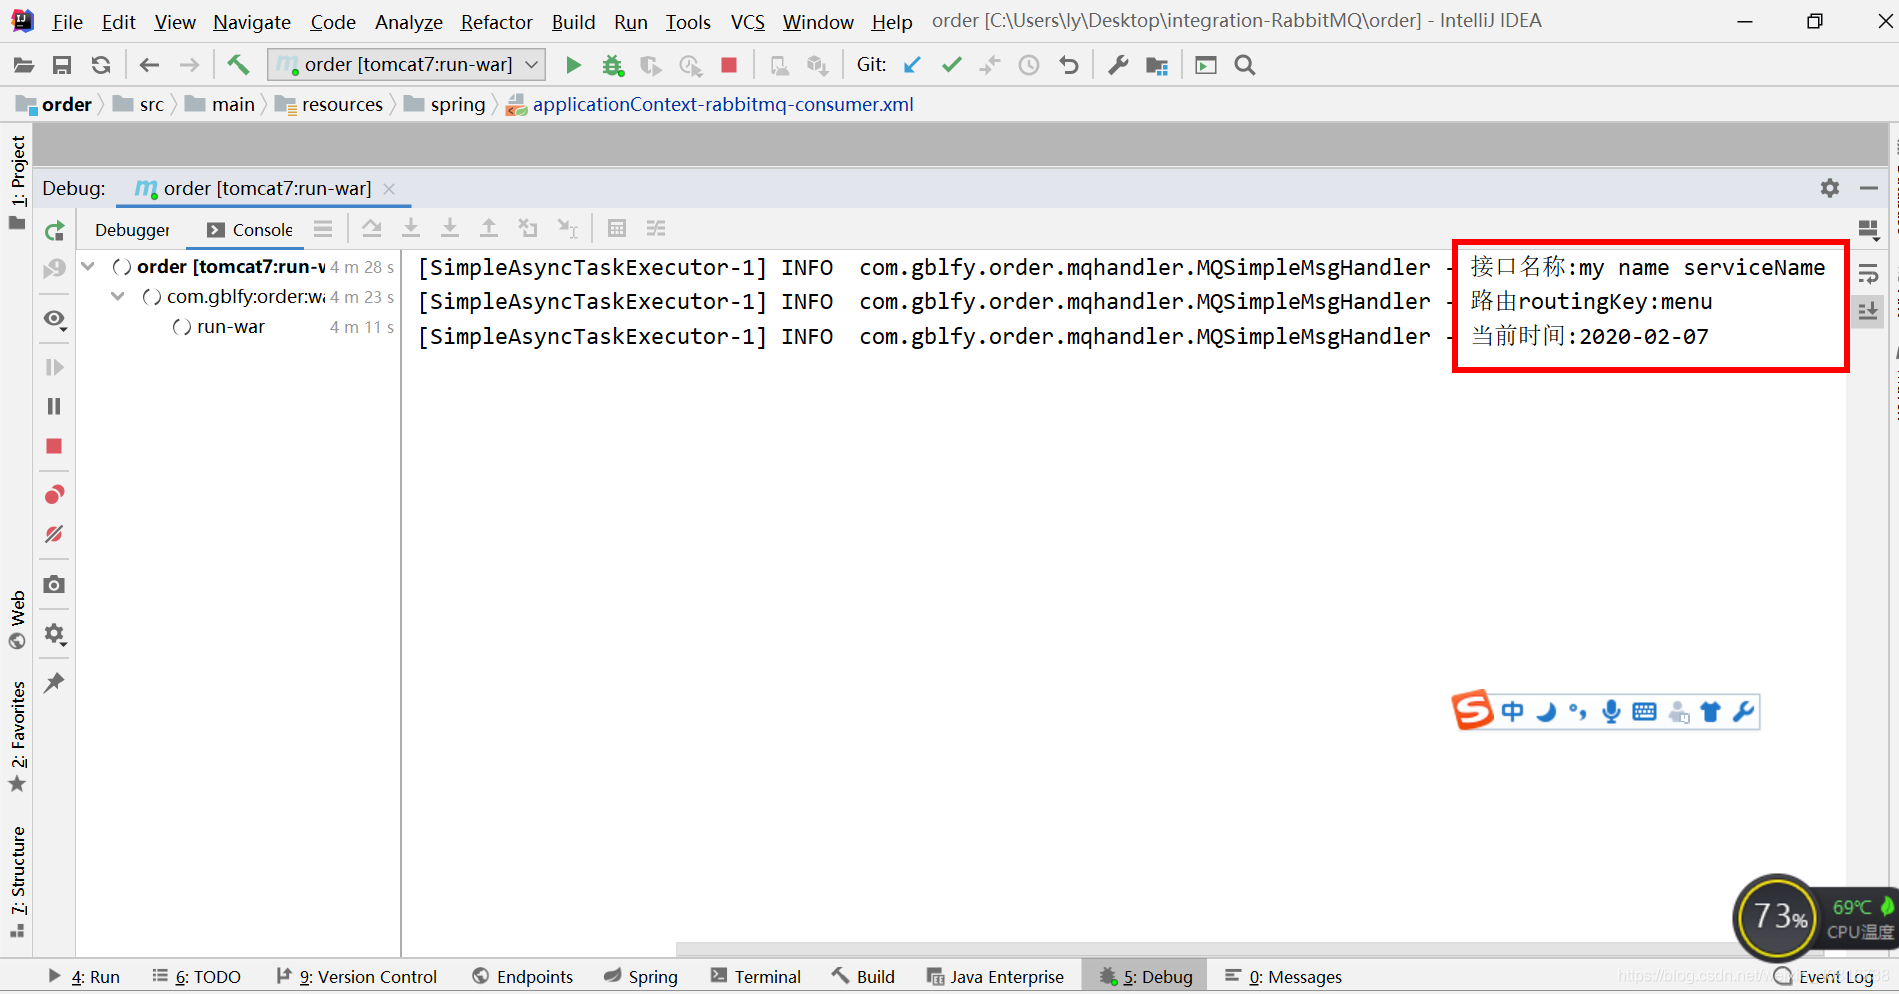Open Git history clock icon
This screenshot has height=994, width=1899.
[x=1028, y=65]
